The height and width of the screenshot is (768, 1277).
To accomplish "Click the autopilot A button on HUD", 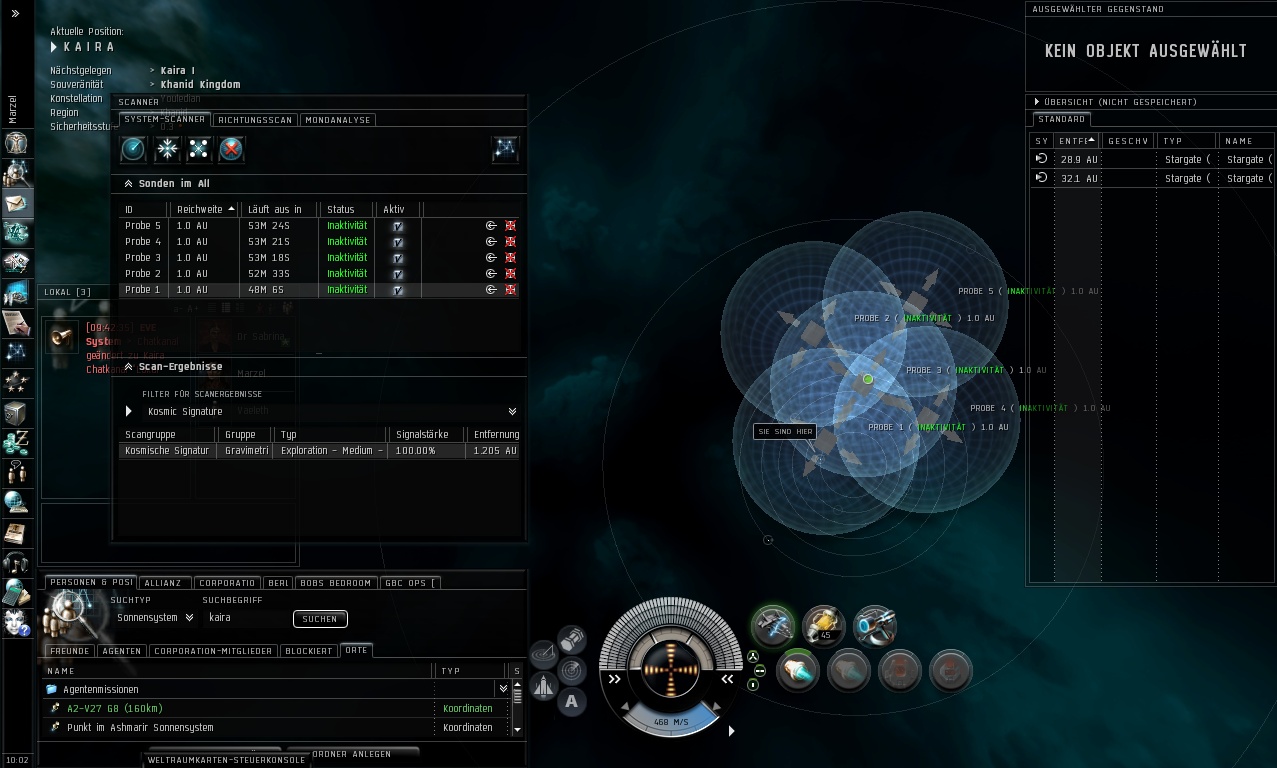I will [571, 701].
